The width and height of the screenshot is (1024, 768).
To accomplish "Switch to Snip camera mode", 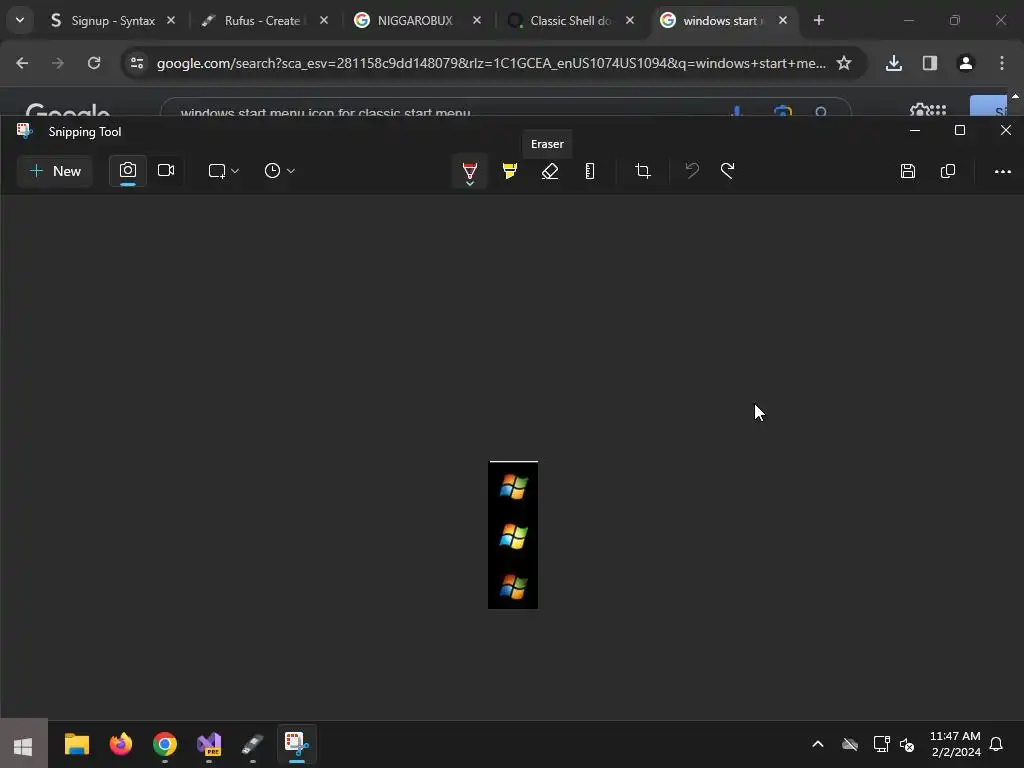I will [x=128, y=171].
